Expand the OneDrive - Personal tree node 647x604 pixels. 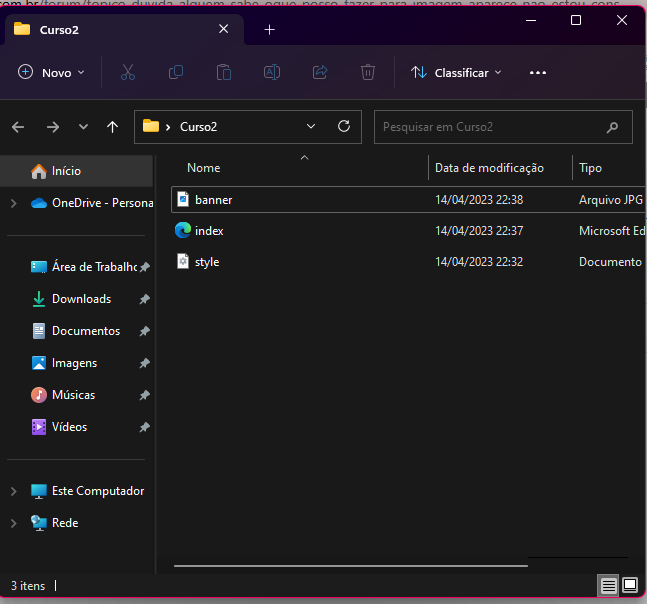pos(13,203)
